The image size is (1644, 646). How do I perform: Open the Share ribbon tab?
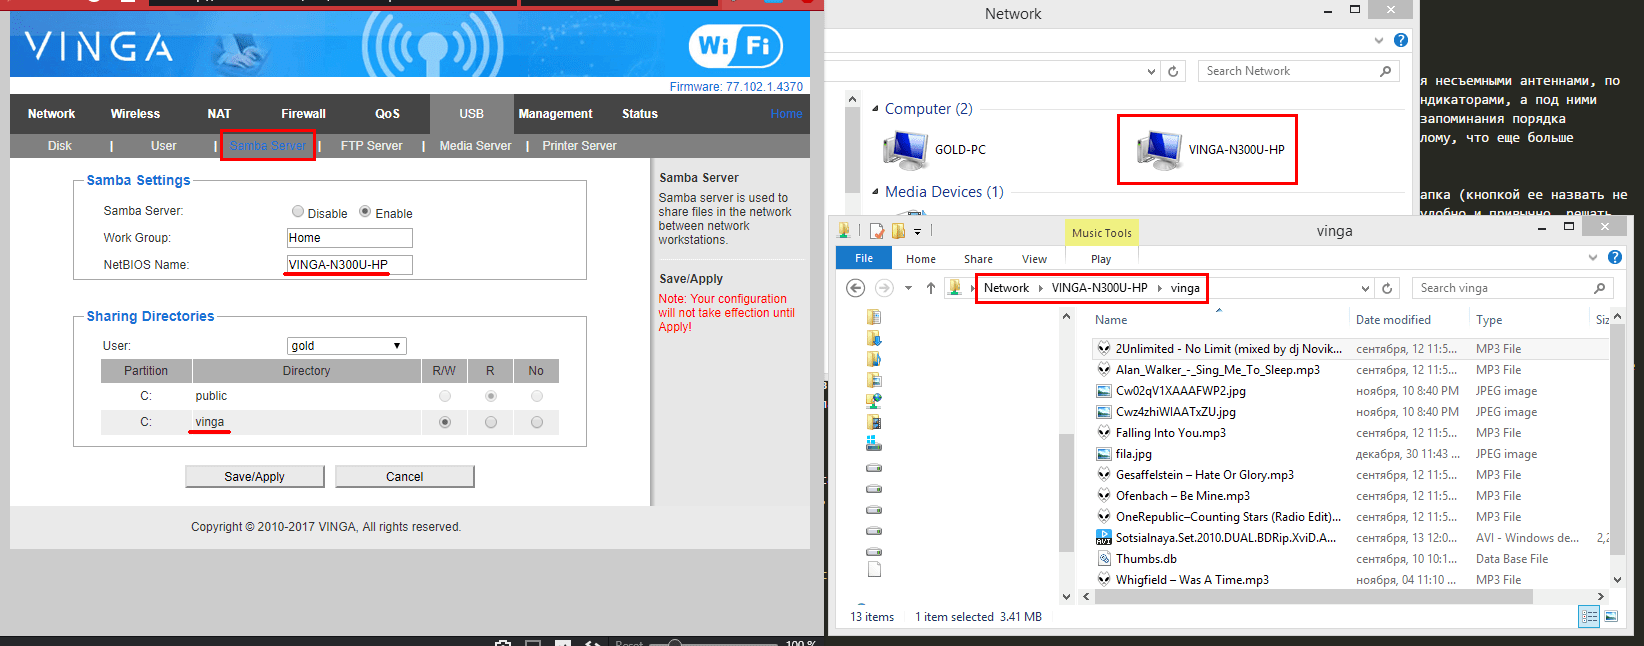(977, 259)
